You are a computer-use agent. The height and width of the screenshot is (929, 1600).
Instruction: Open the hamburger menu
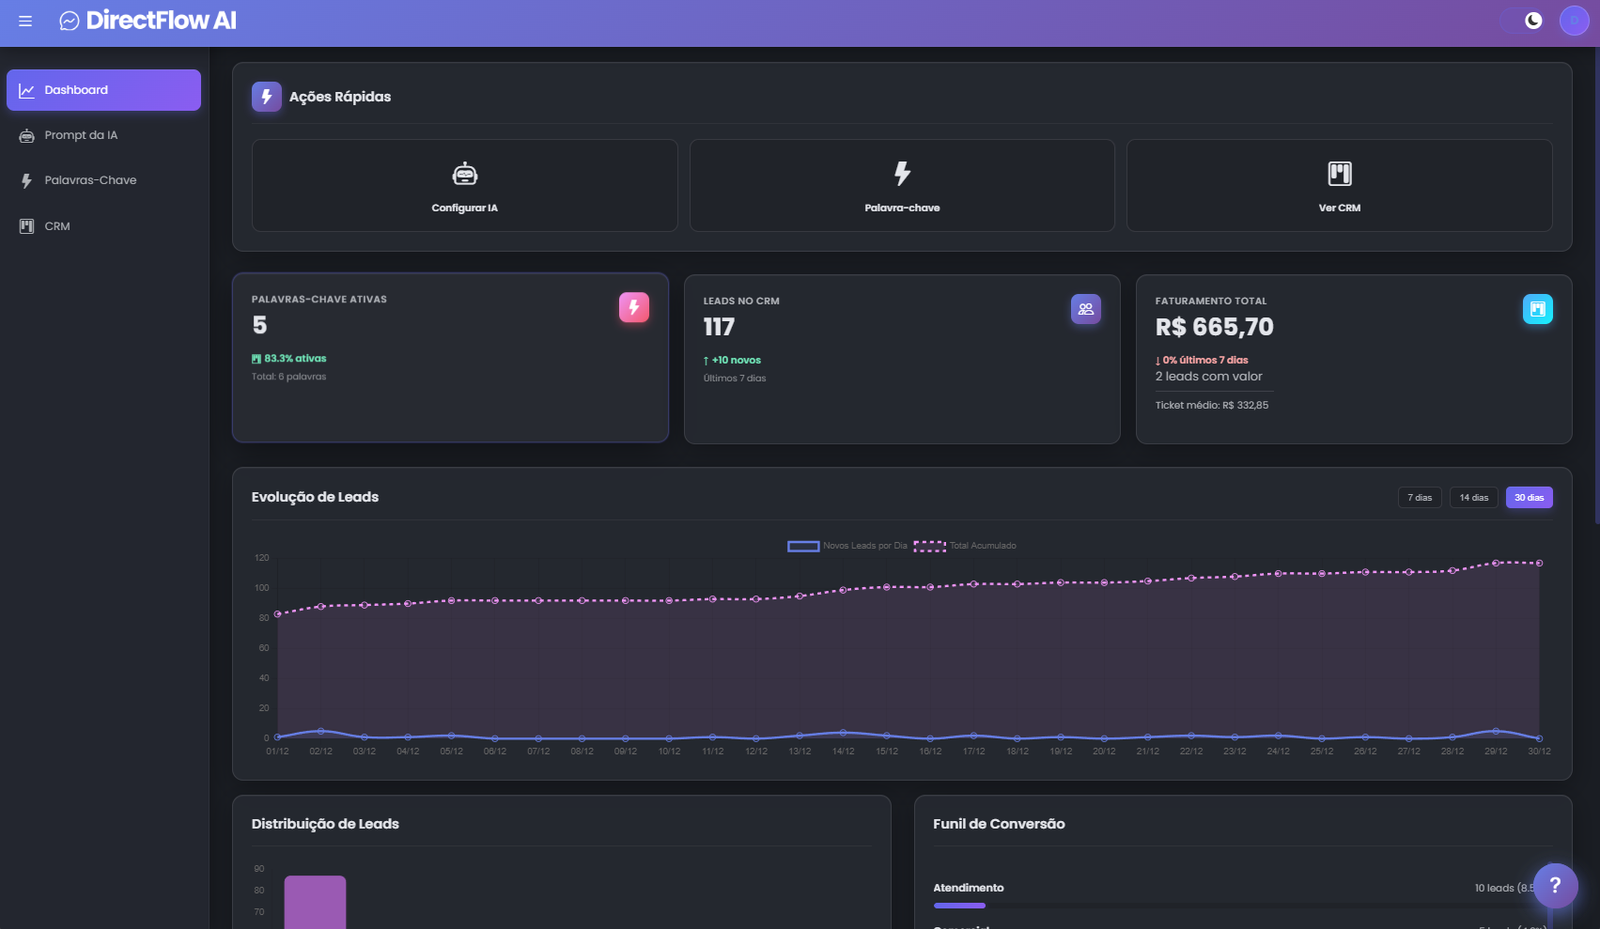(x=25, y=20)
